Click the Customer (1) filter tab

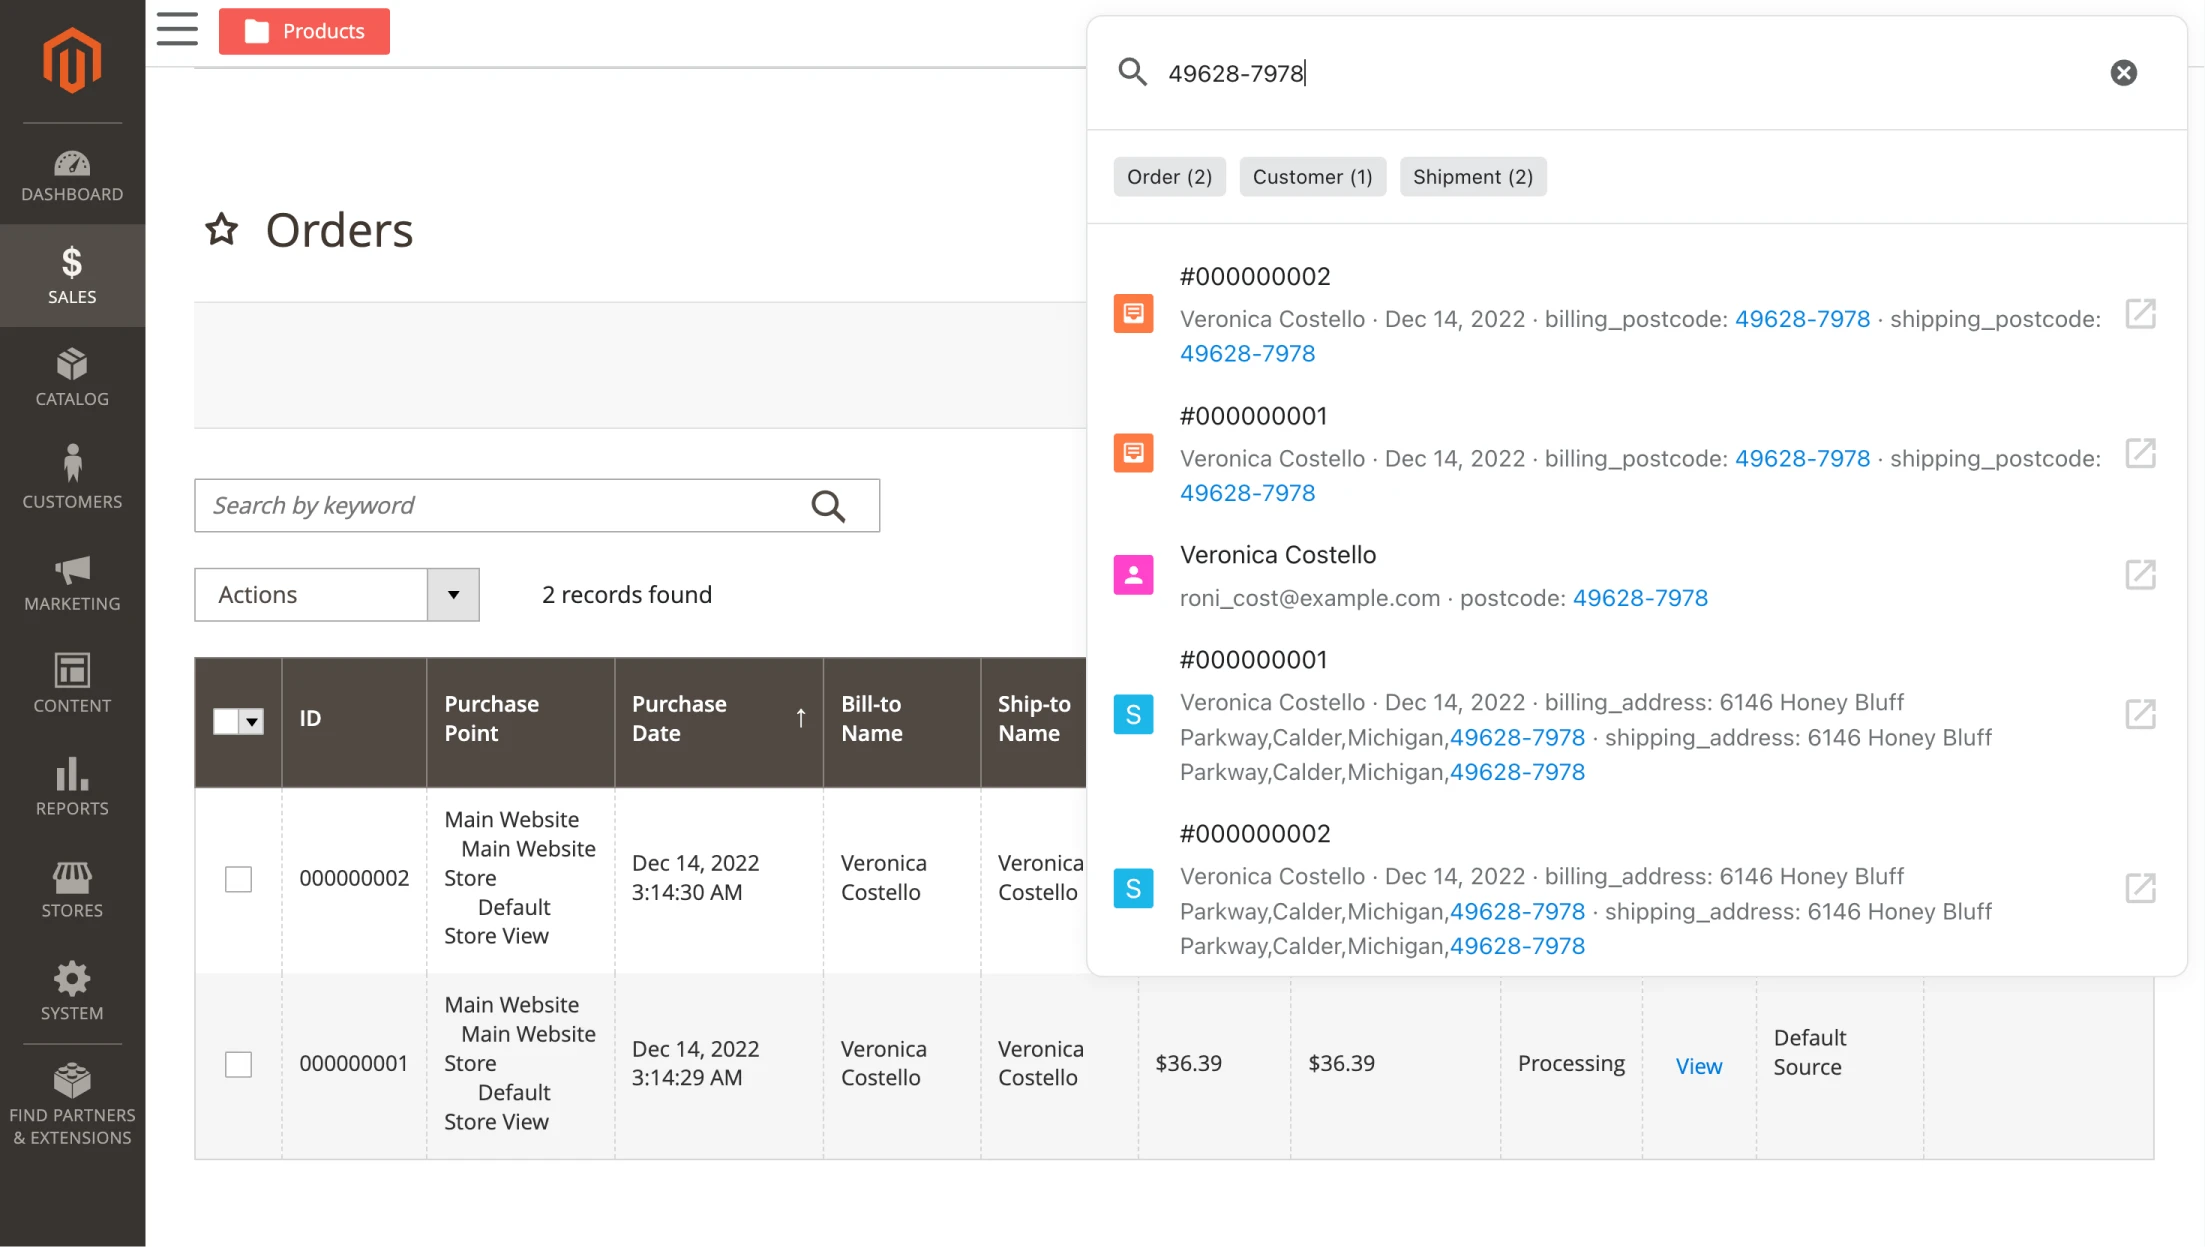point(1311,176)
